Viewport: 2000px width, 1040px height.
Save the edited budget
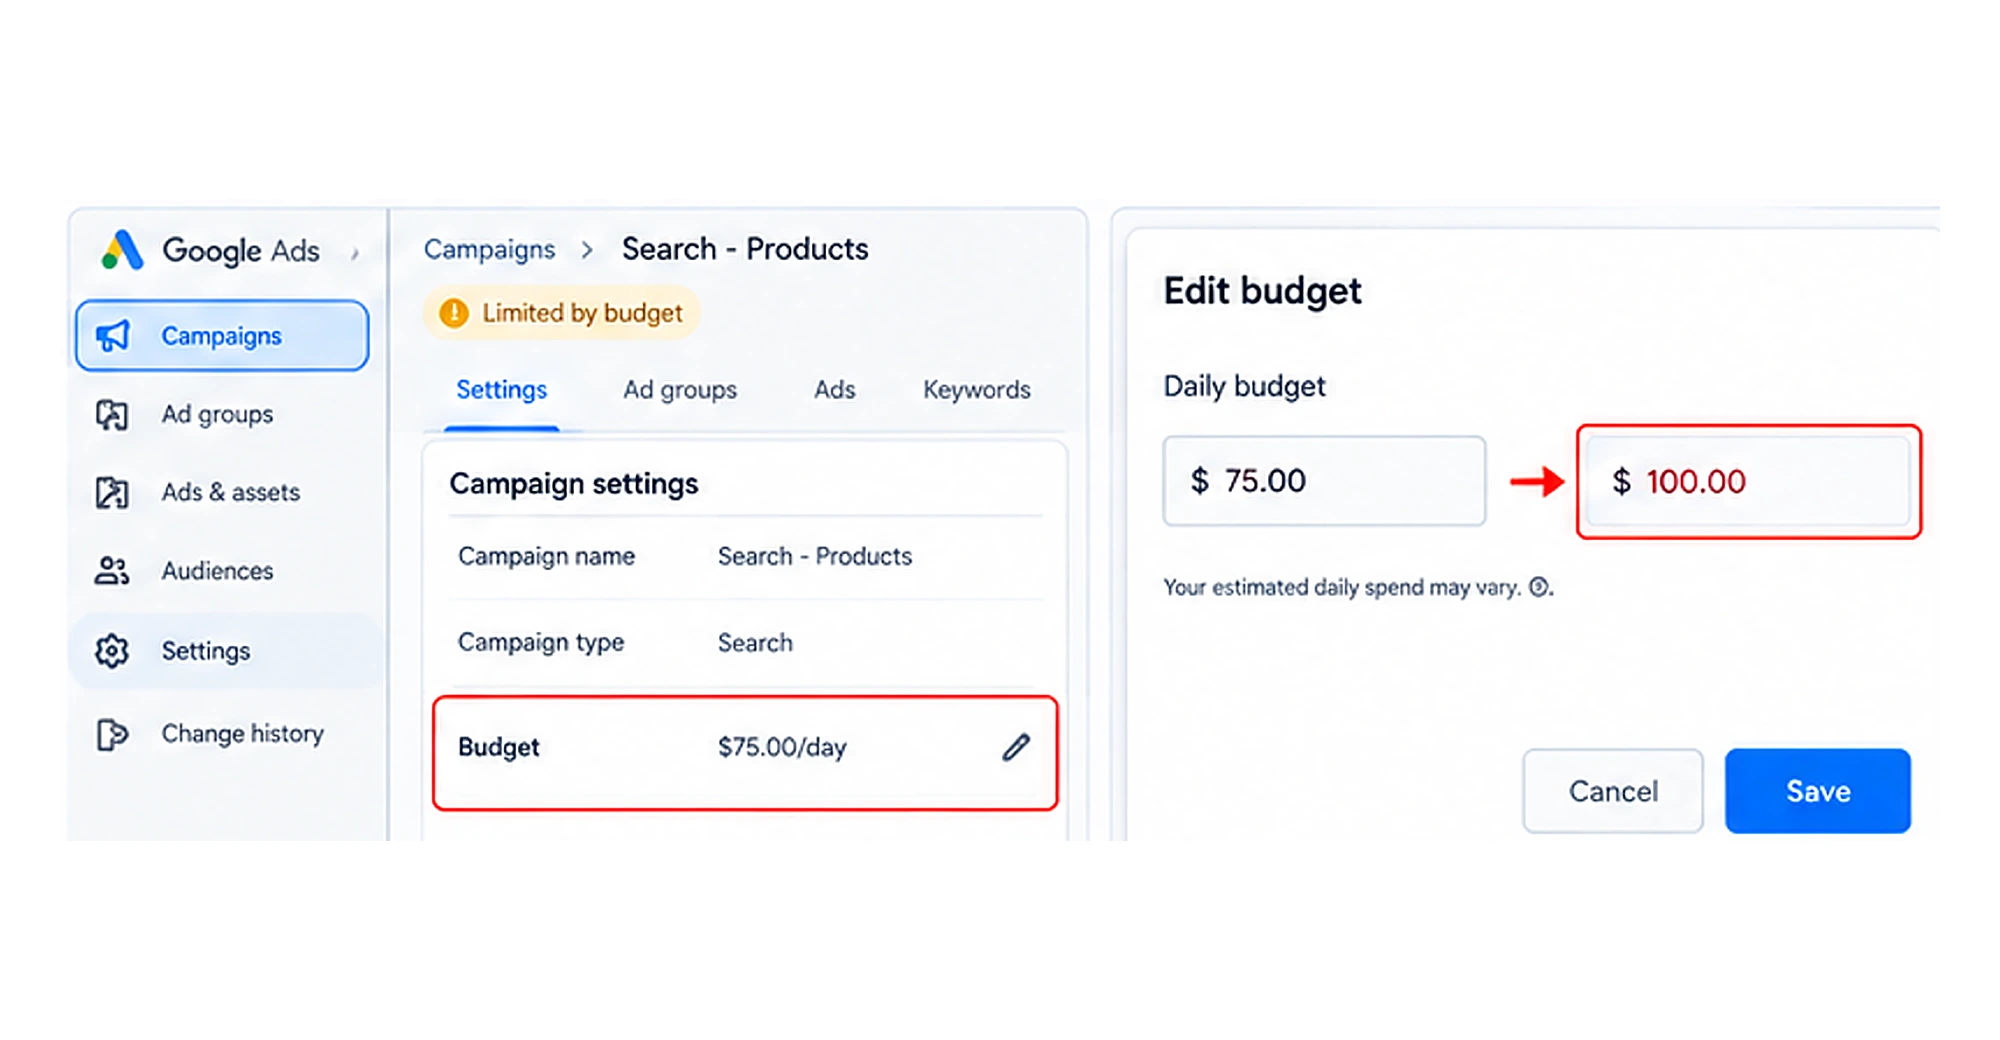[x=1818, y=791]
